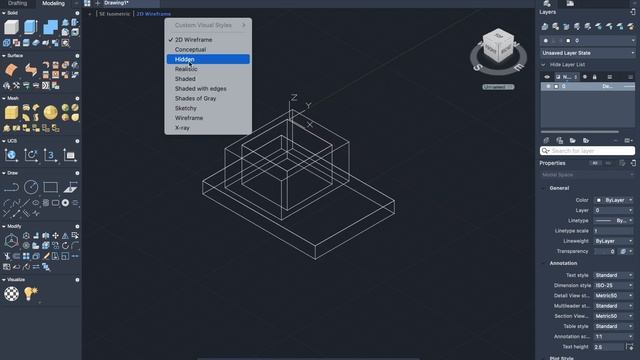The height and width of the screenshot is (360, 640).
Task: Select the Ellipse draw tool
Action: [x=36, y=203]
